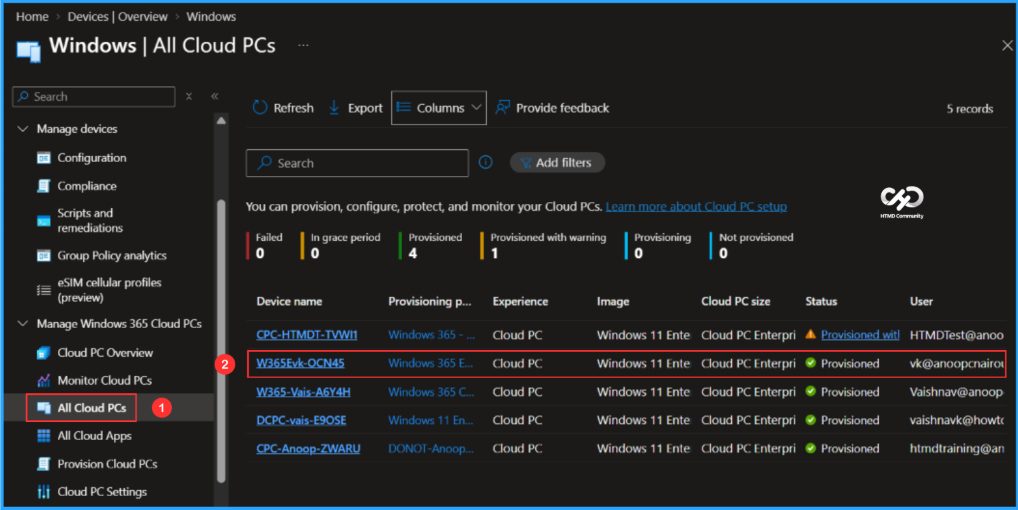Select the In grace period count tile
This screenshot has height=510, width=1018.
[x=341, y=245]
